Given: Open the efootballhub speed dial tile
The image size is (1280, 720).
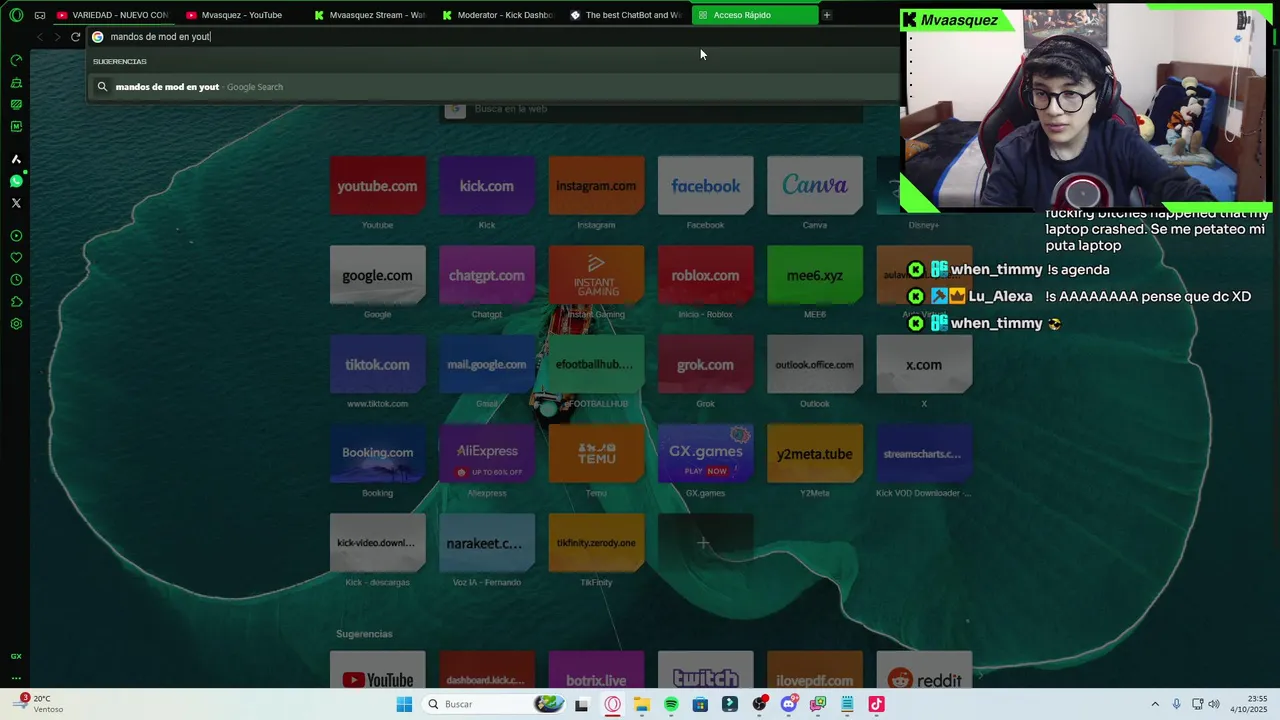Looking at the screenshot, I should point(596,364).
